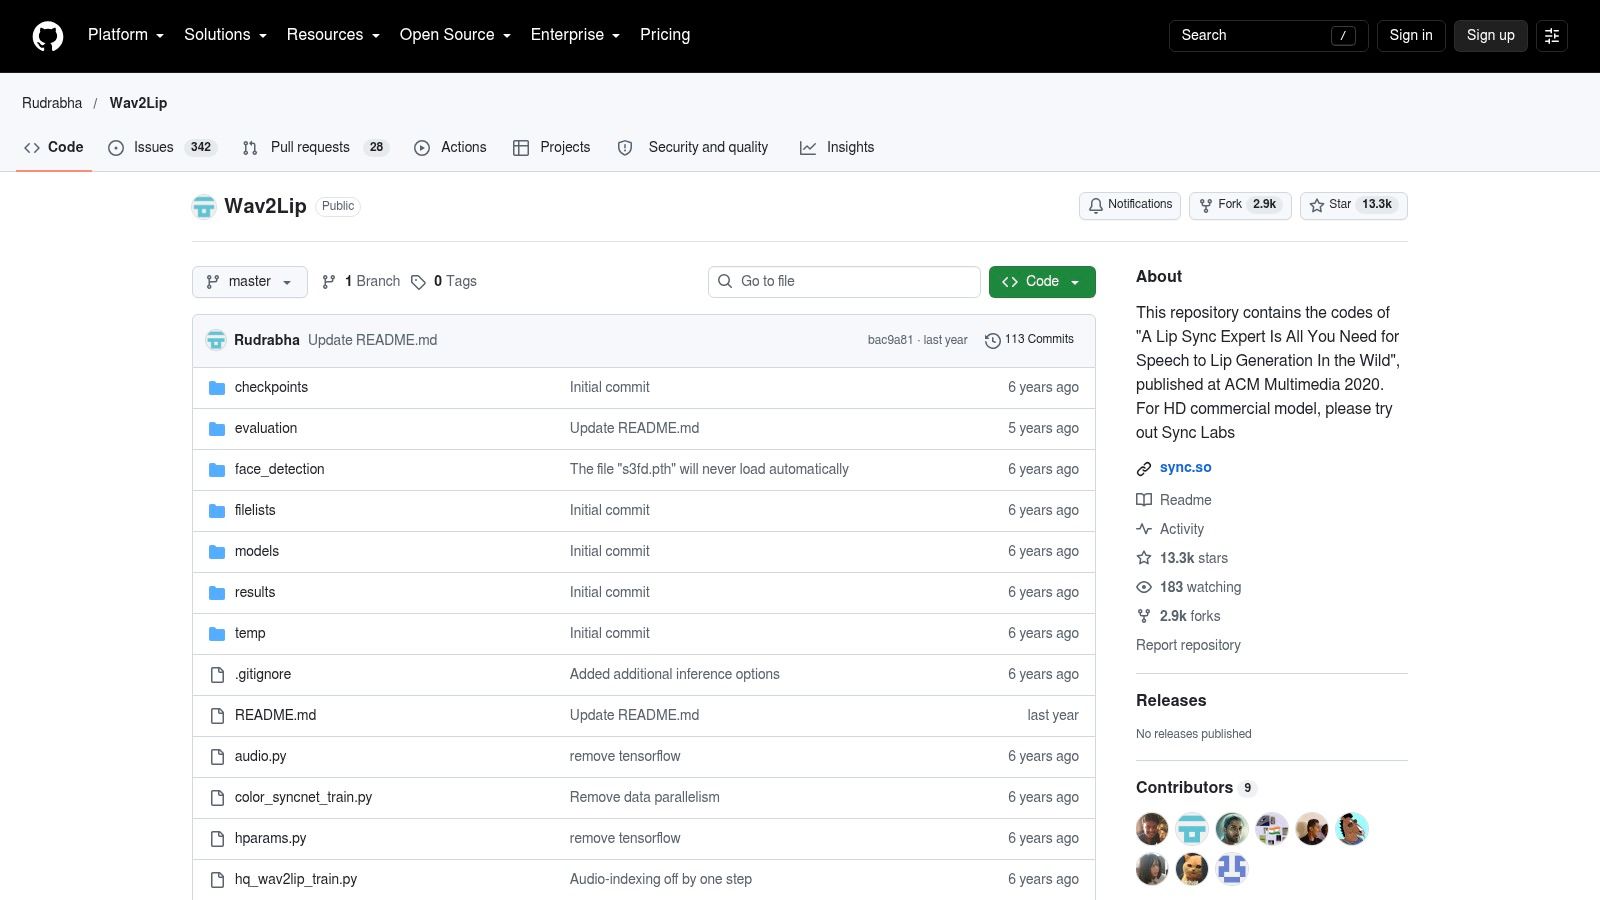View the 113 Commits history

(1029, 340)
